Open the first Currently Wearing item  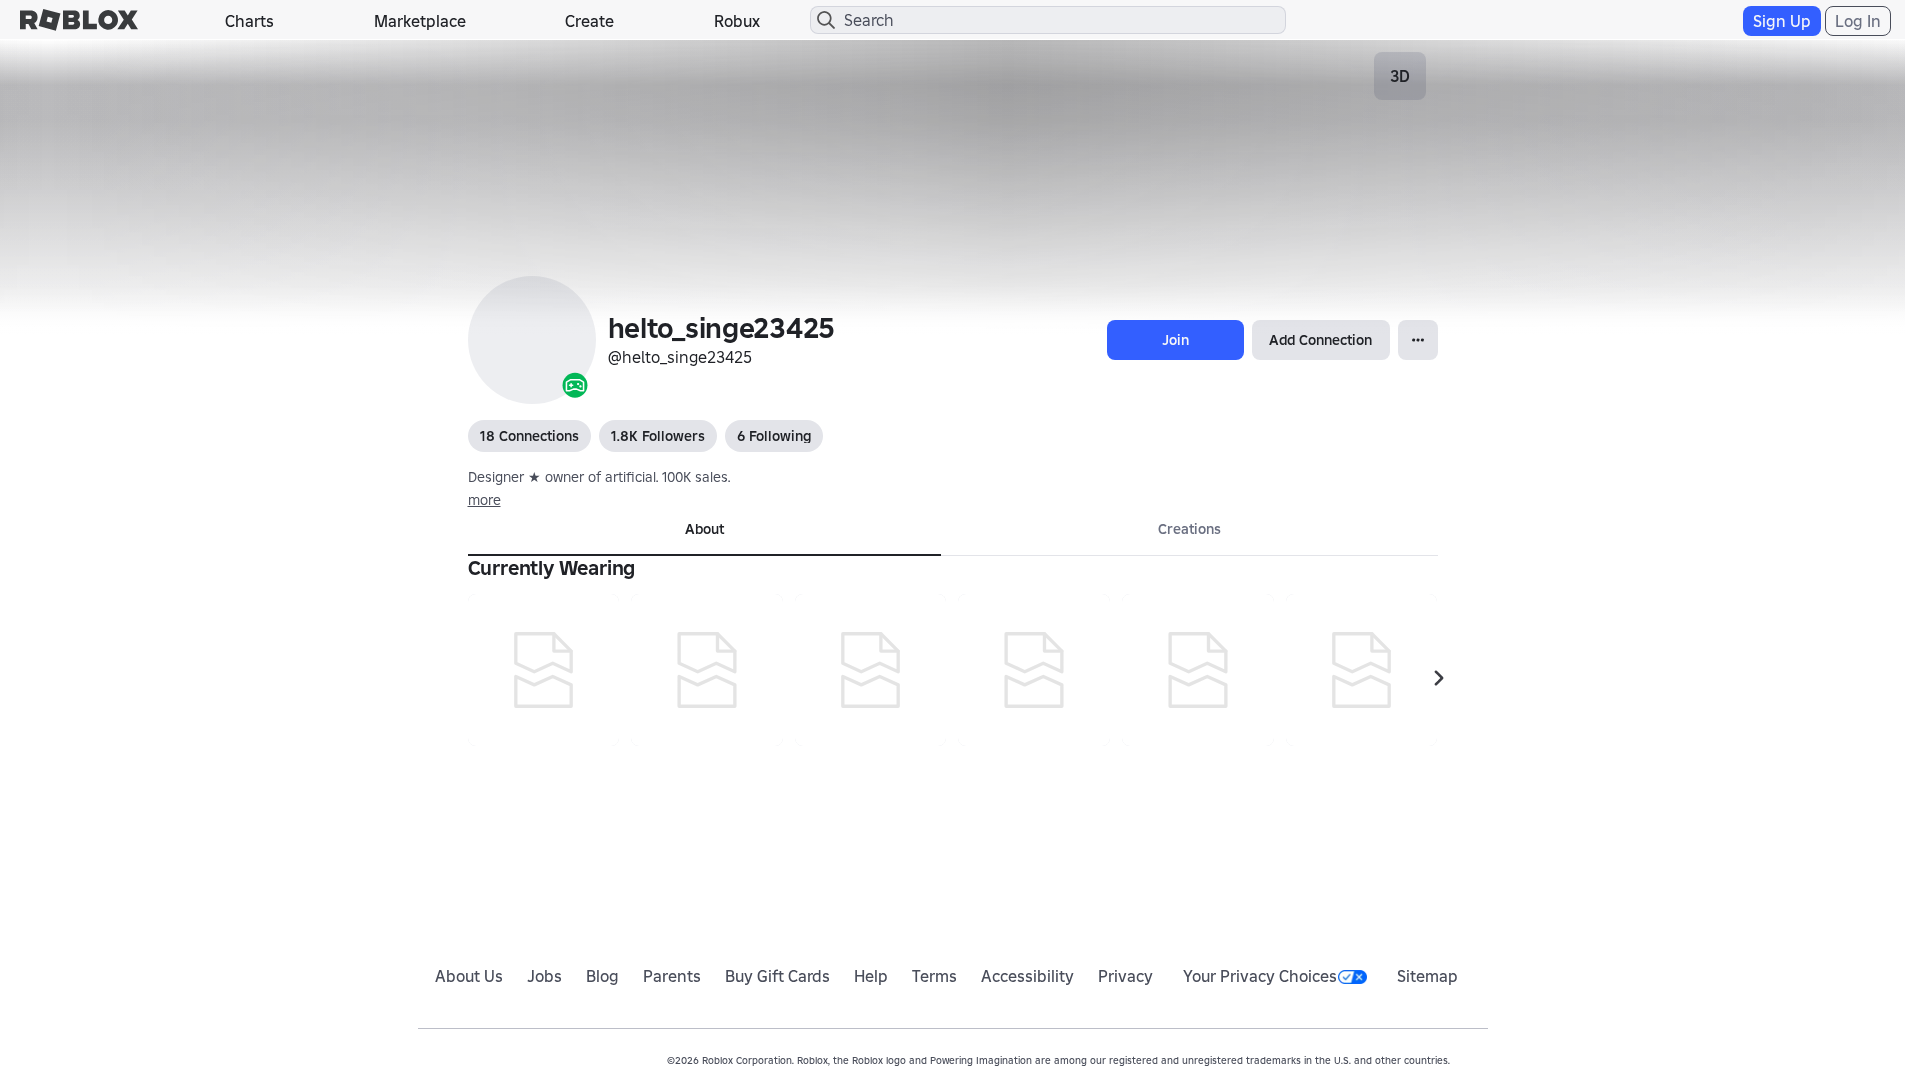pyautogui.click(x=543, y=670)
